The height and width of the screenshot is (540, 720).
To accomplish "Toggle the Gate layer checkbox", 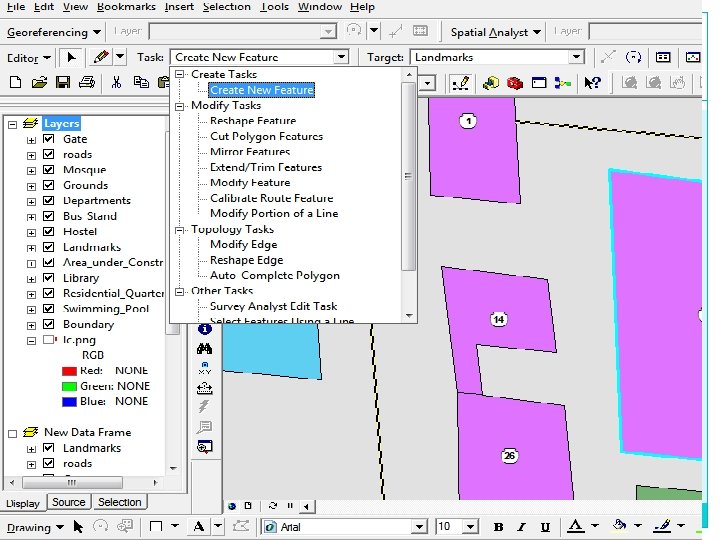I will click(48, 139).
